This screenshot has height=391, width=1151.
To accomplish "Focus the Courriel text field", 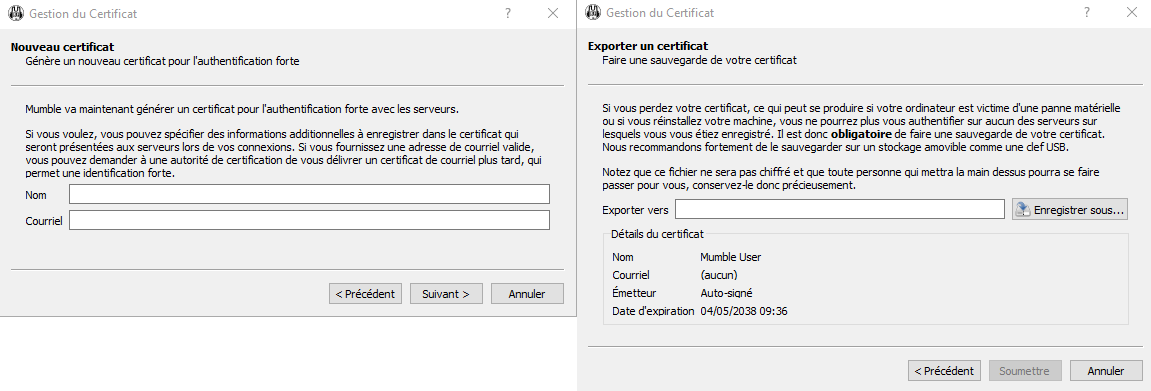I will tap(309, 220).
